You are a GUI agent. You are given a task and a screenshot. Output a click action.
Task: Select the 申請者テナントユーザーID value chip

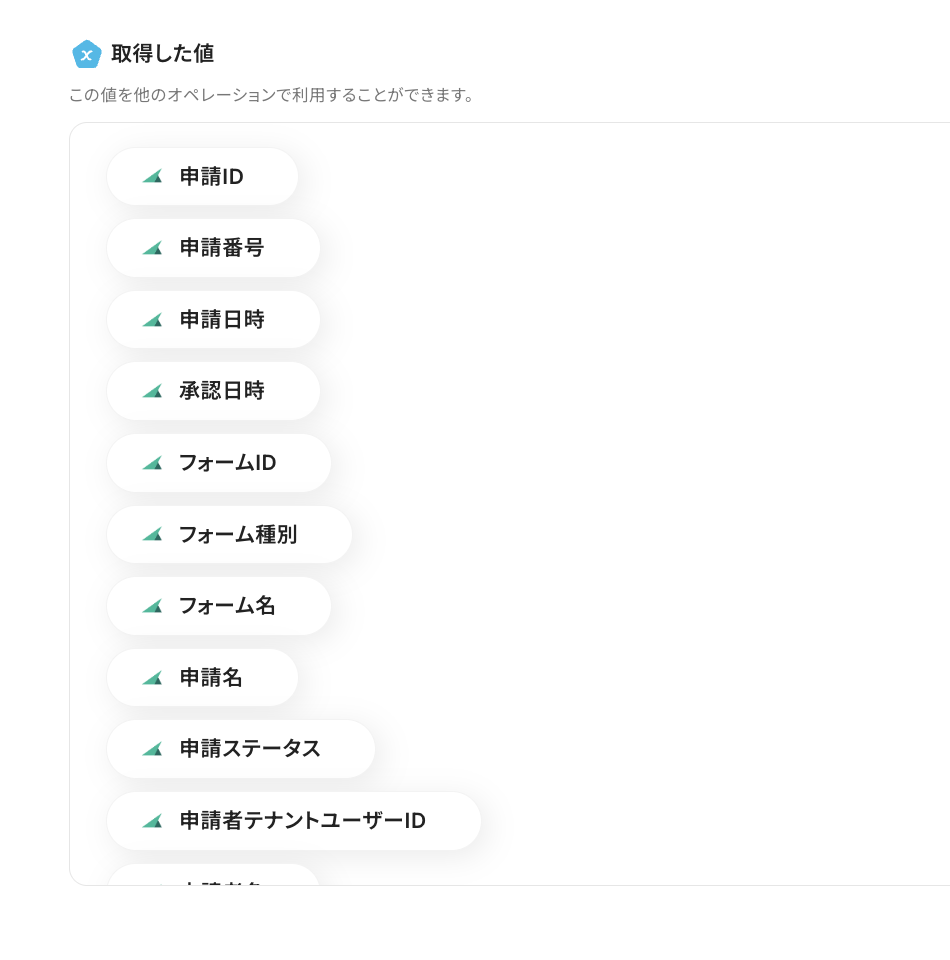pos(302,821)
